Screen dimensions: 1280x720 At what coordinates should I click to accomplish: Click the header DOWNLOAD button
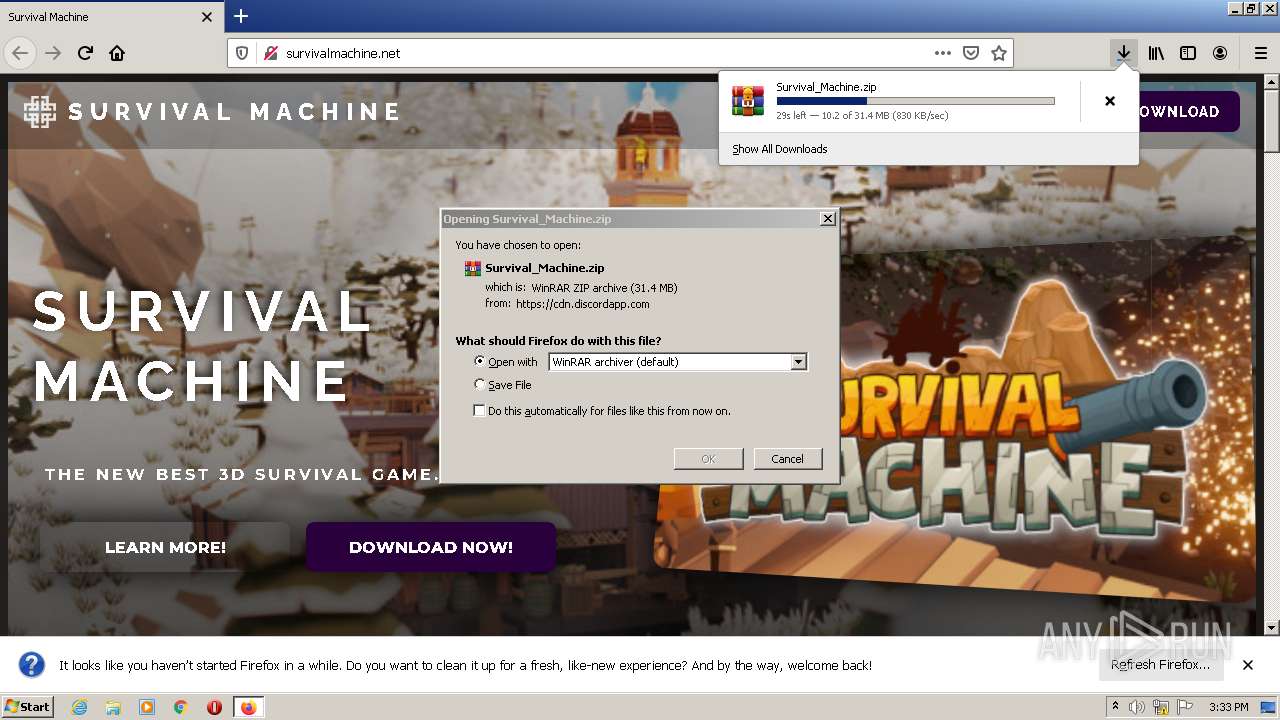point(1189,111)
